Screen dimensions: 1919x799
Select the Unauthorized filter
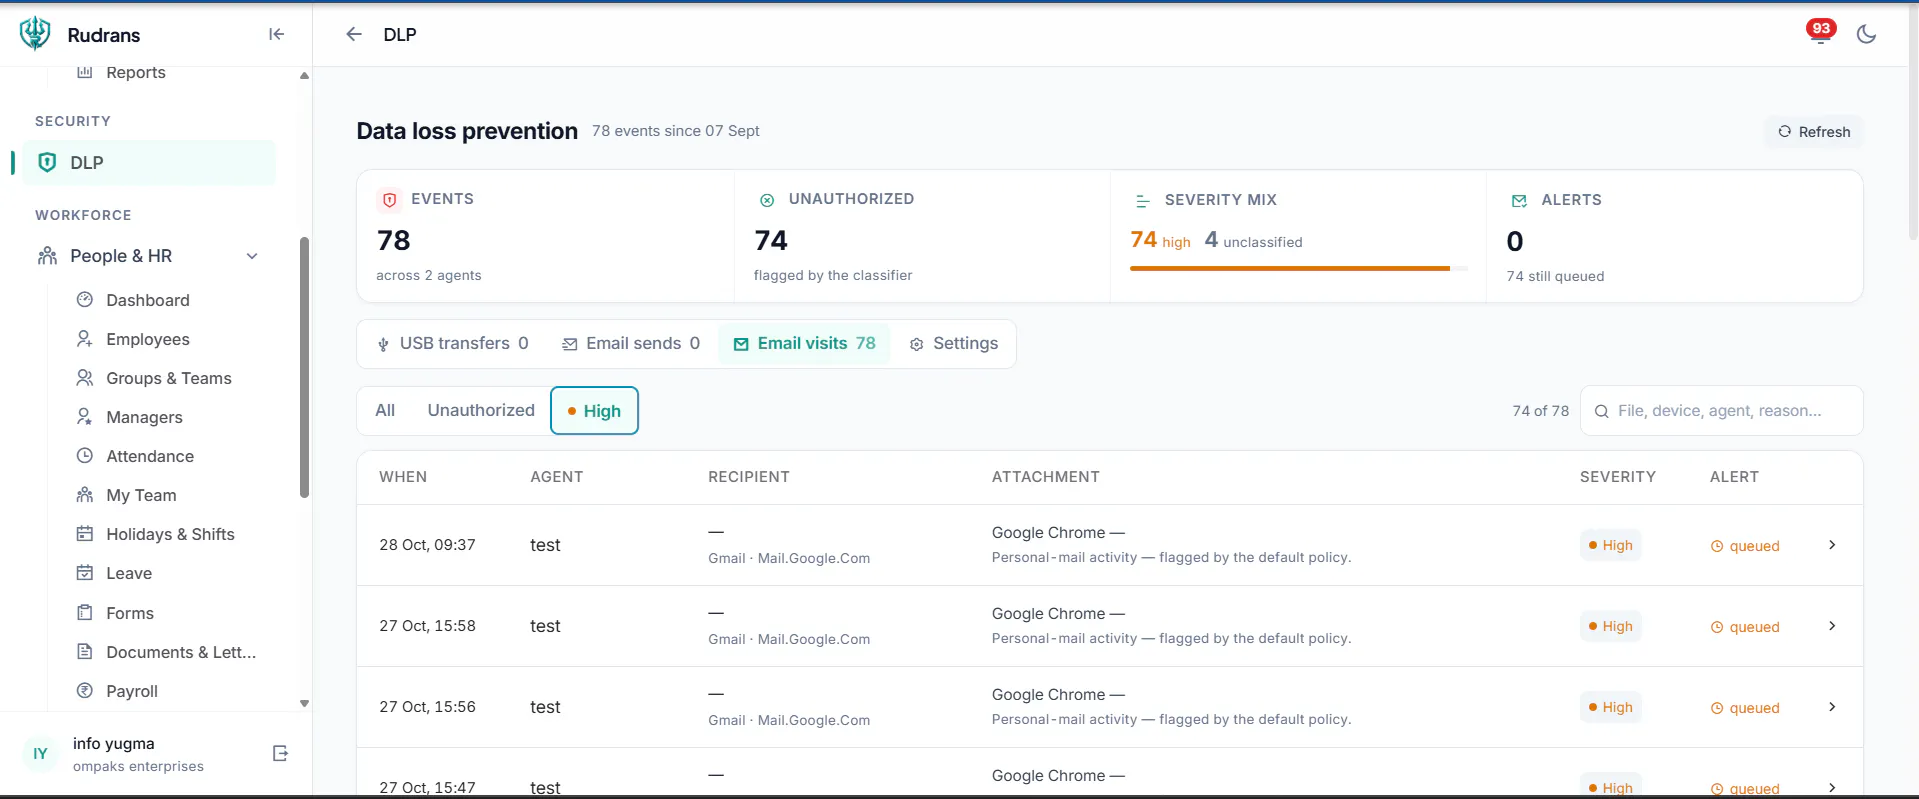point(481,410)
